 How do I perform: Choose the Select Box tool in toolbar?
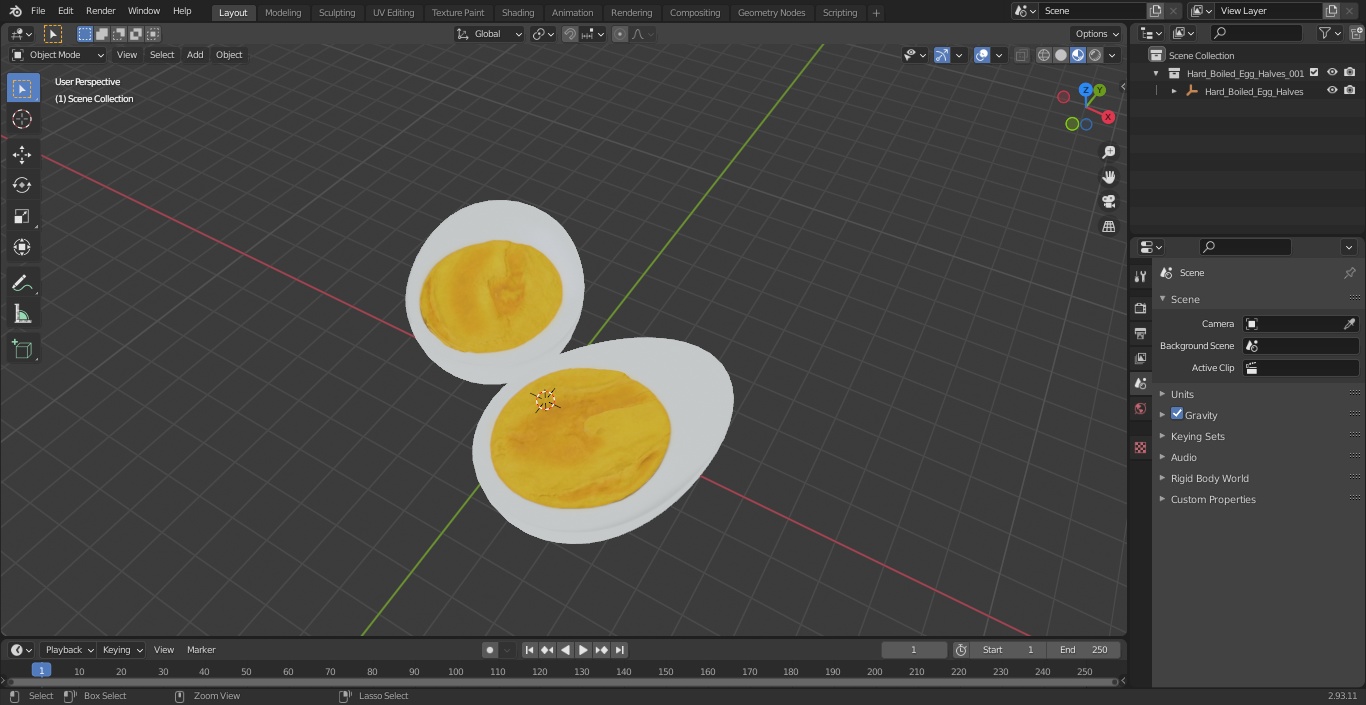coord(22,88)
